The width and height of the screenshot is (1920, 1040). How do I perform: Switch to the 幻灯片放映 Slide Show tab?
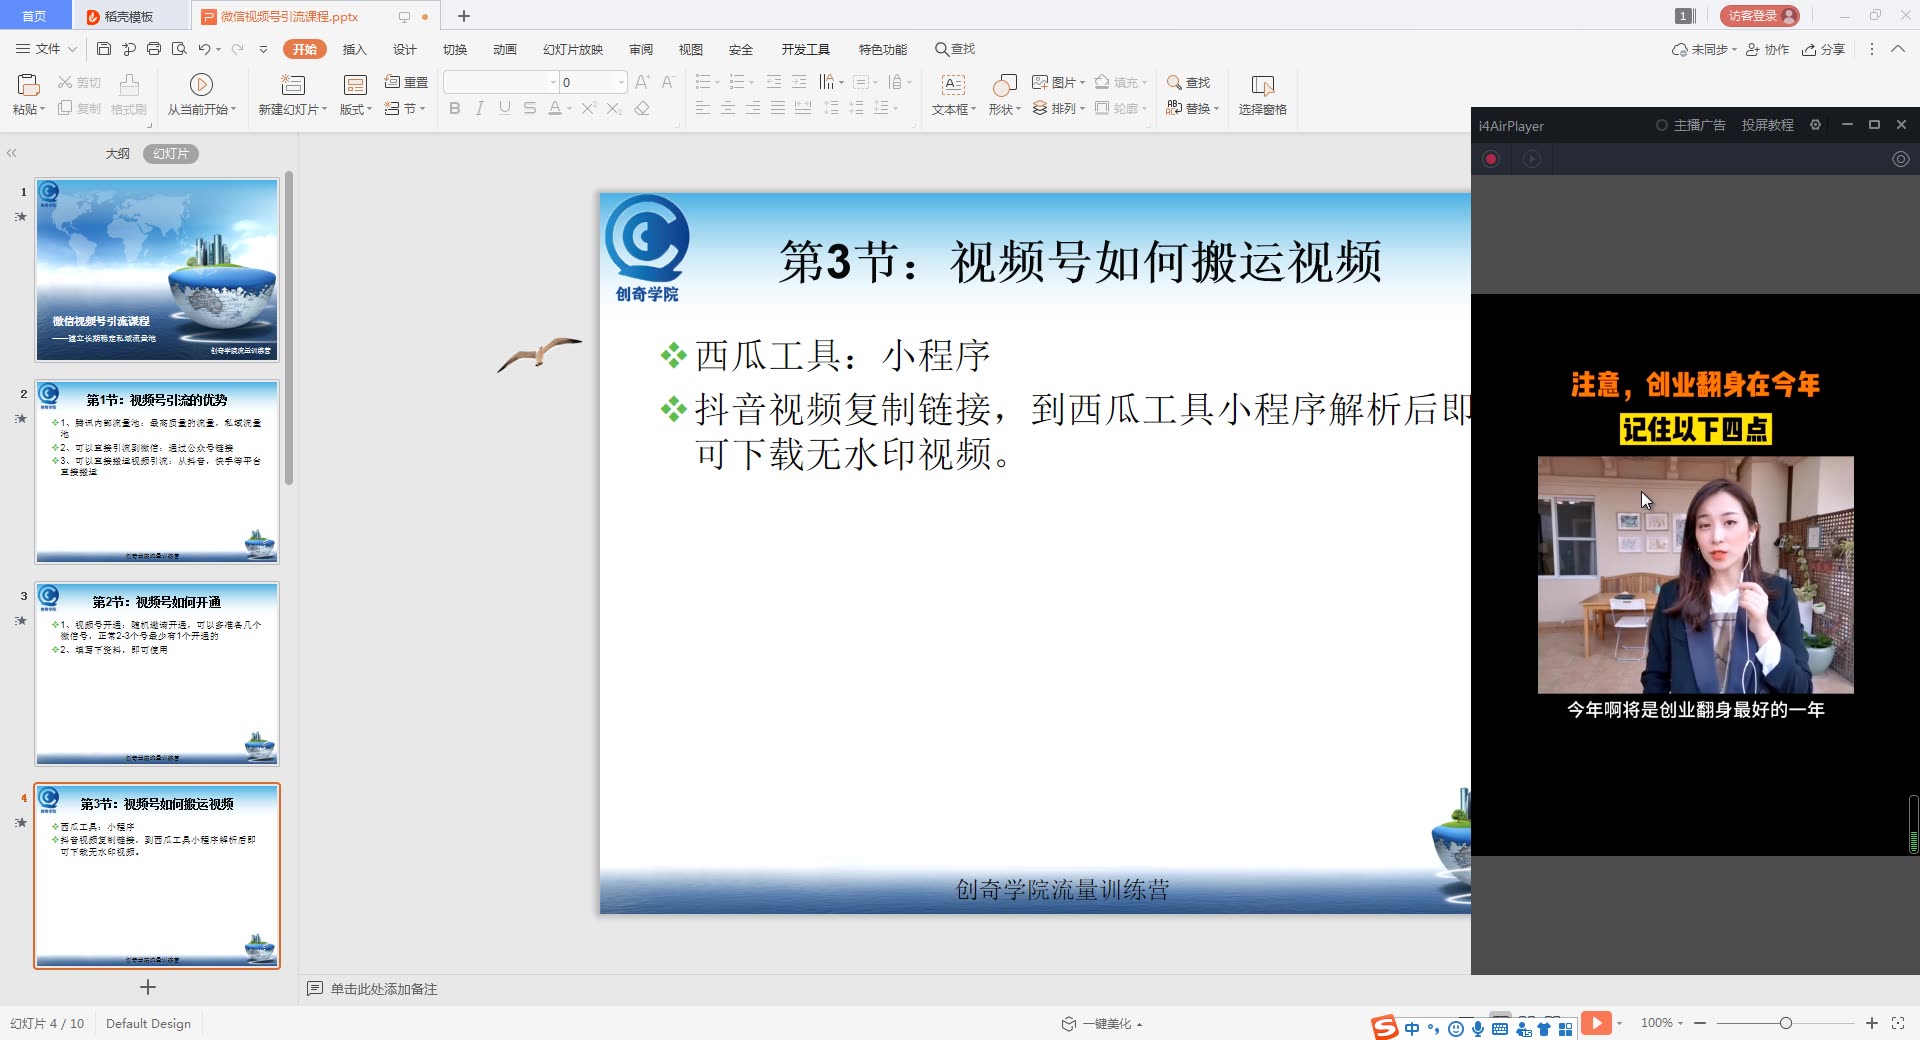(x=573, y=49)
